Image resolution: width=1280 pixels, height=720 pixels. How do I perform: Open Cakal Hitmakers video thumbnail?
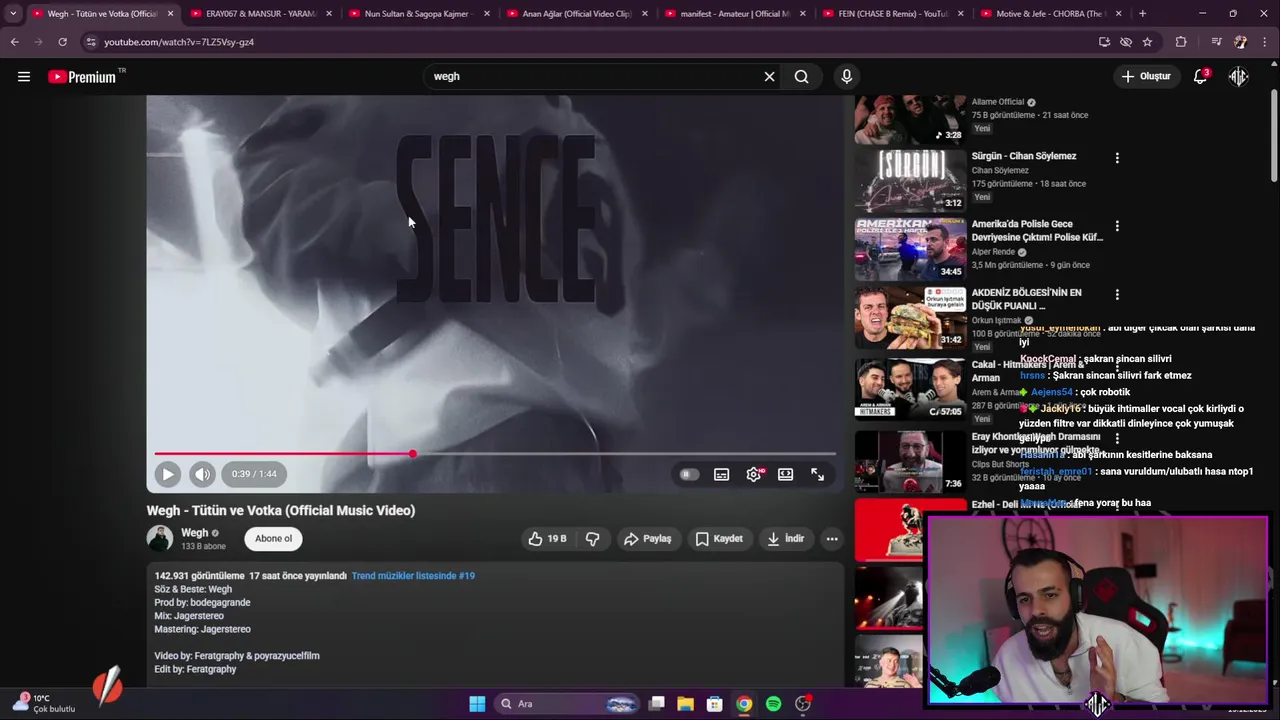pos(910,389)
